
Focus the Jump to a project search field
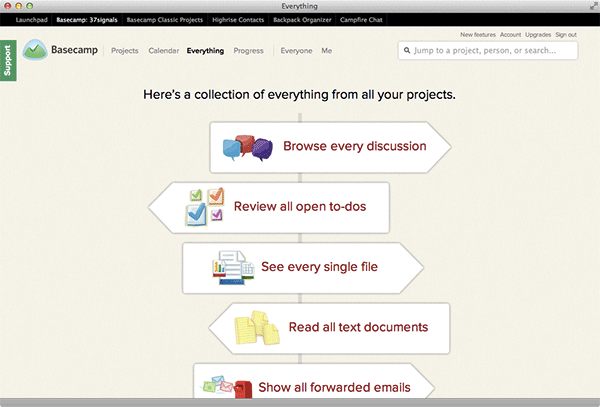click(488, 50)
